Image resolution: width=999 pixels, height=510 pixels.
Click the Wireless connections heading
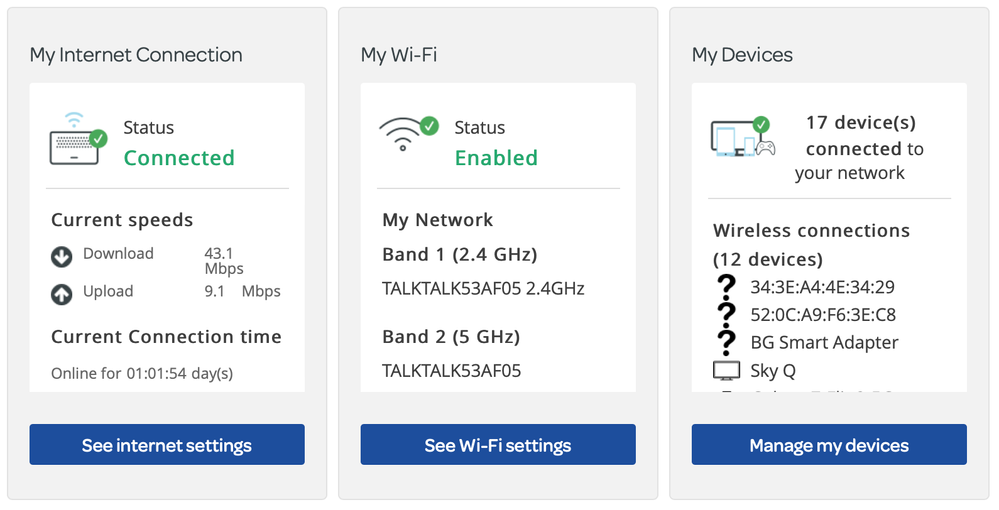click(x=811, y=231)
